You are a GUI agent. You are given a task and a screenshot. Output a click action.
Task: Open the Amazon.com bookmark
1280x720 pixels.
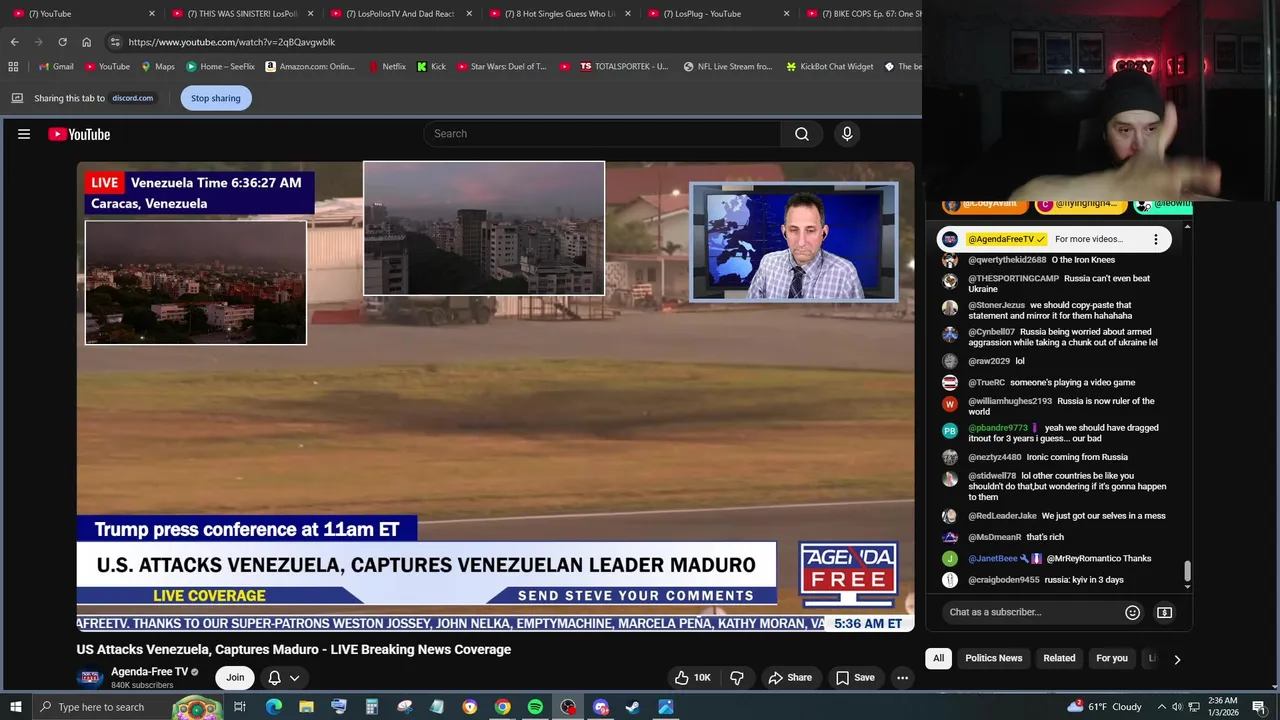click(x=310, y=67)
